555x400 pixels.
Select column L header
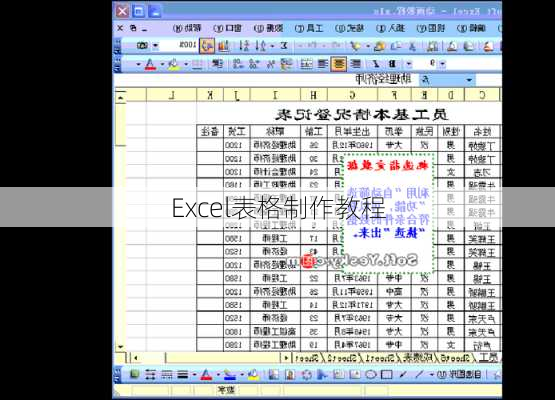tap(171, 95)
